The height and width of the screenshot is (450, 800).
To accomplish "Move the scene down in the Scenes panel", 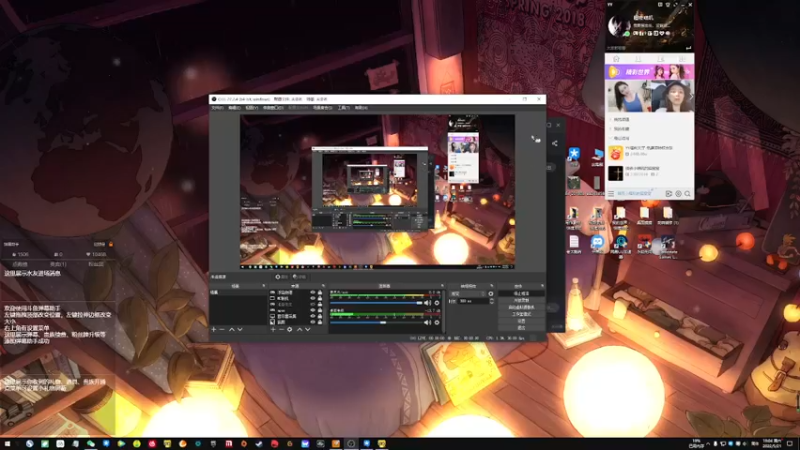I will (240, 330).
